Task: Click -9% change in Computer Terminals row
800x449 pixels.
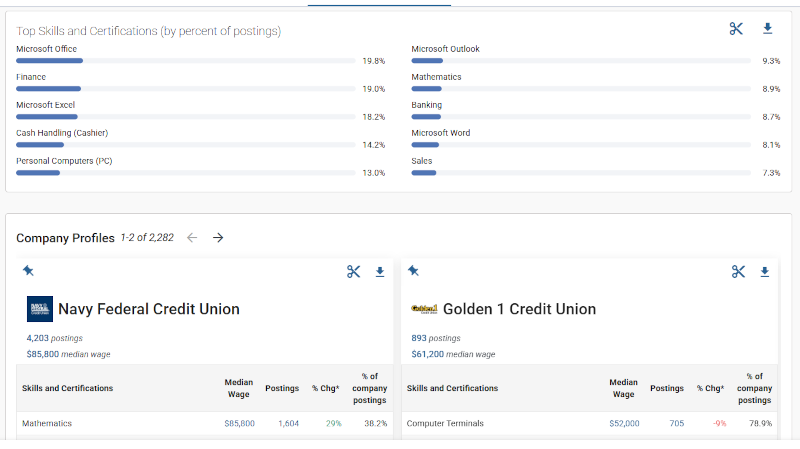Action: (x=719, y=423)
